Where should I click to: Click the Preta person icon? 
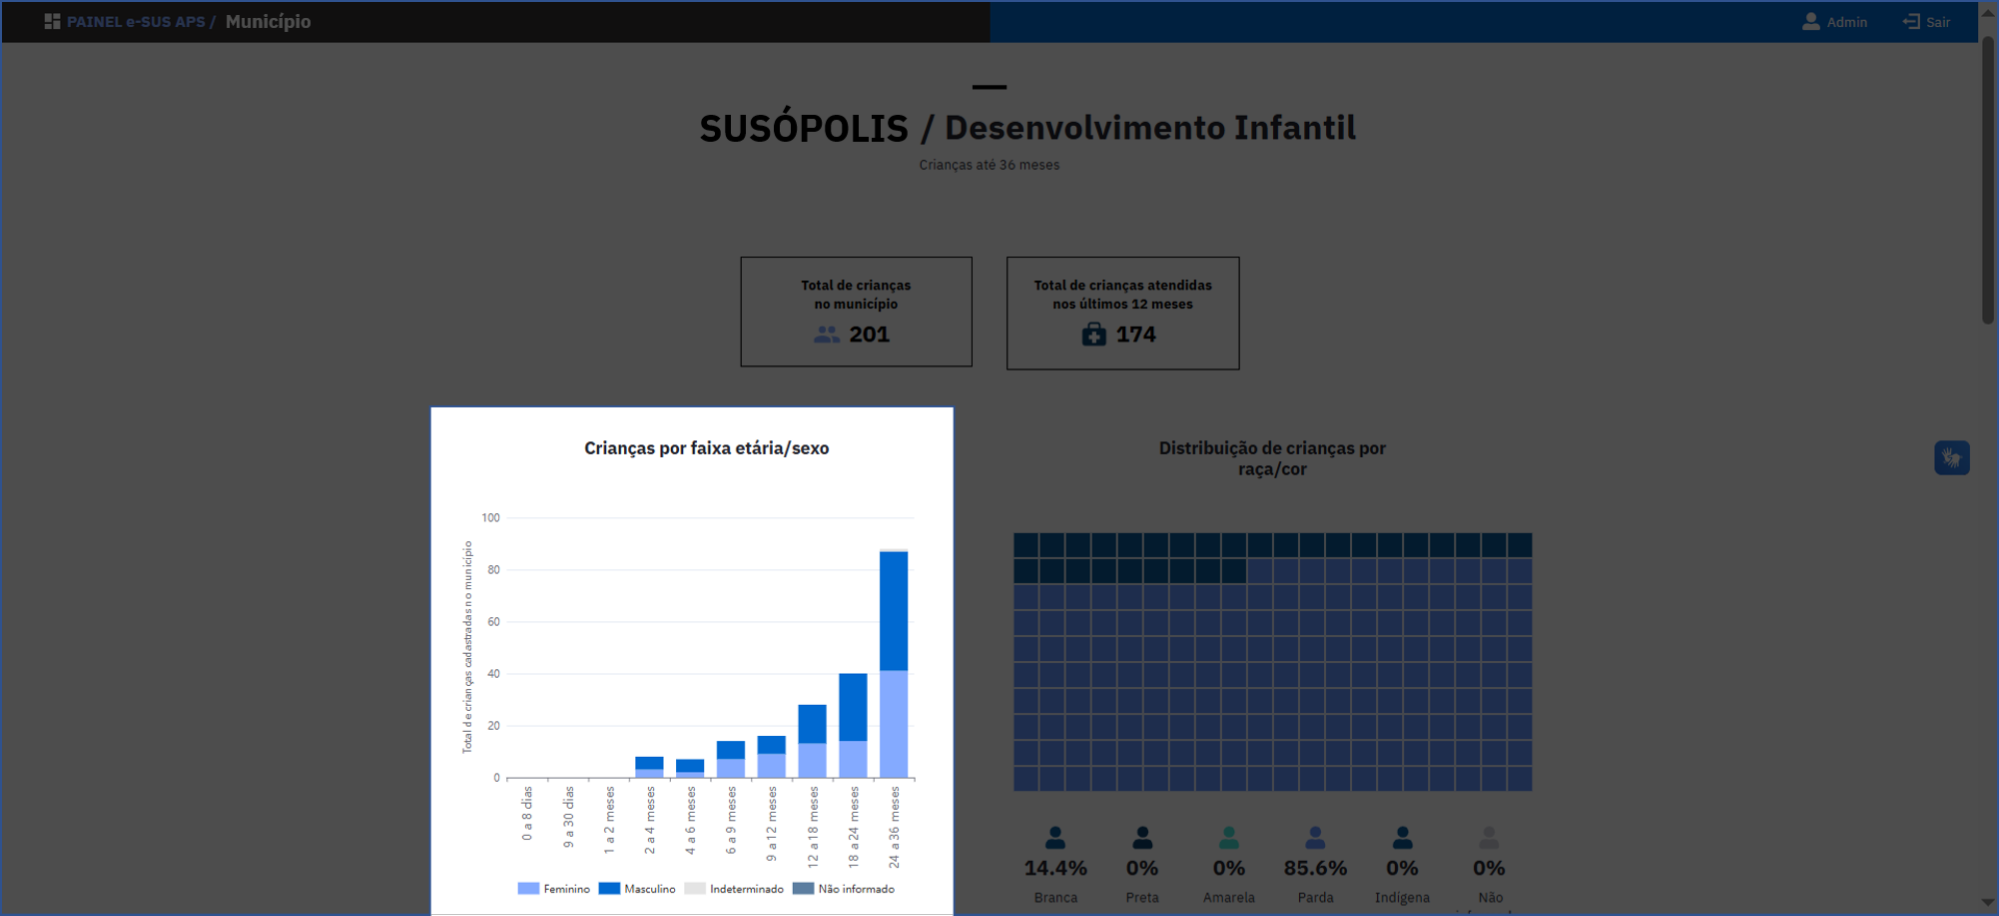[1142, 837]
